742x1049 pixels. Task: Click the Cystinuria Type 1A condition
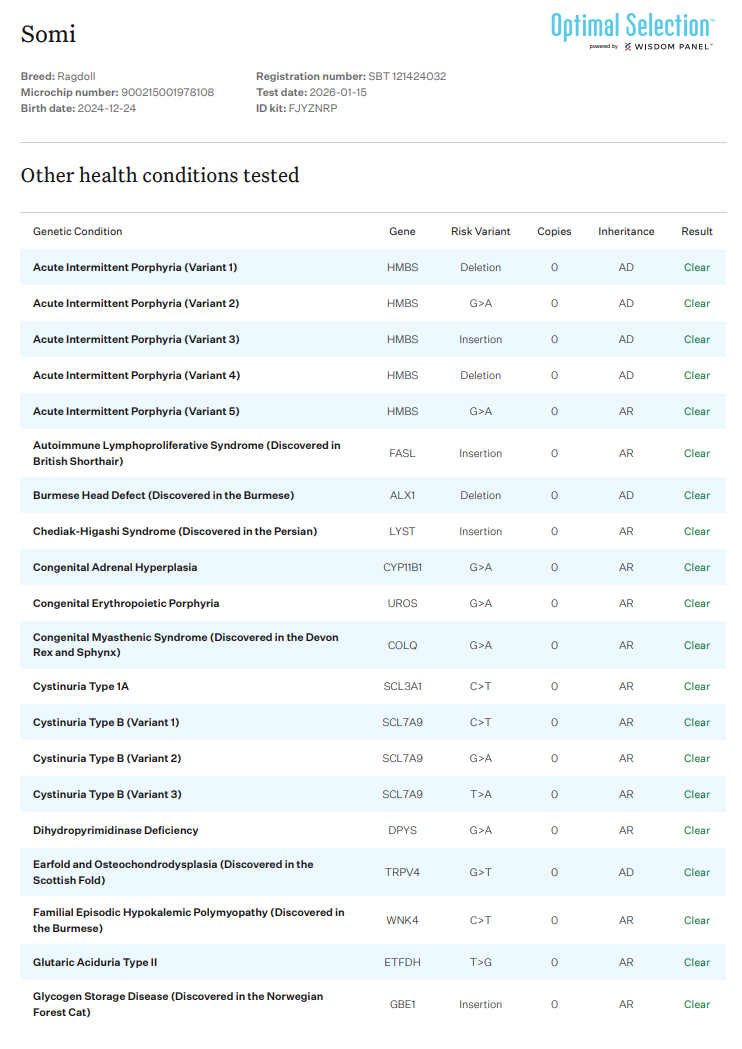[x=81, y=686]
